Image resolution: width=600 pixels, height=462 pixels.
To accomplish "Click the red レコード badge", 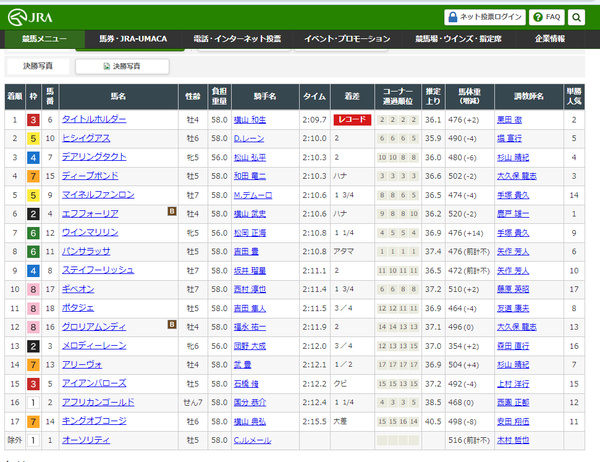I will 352,119.
